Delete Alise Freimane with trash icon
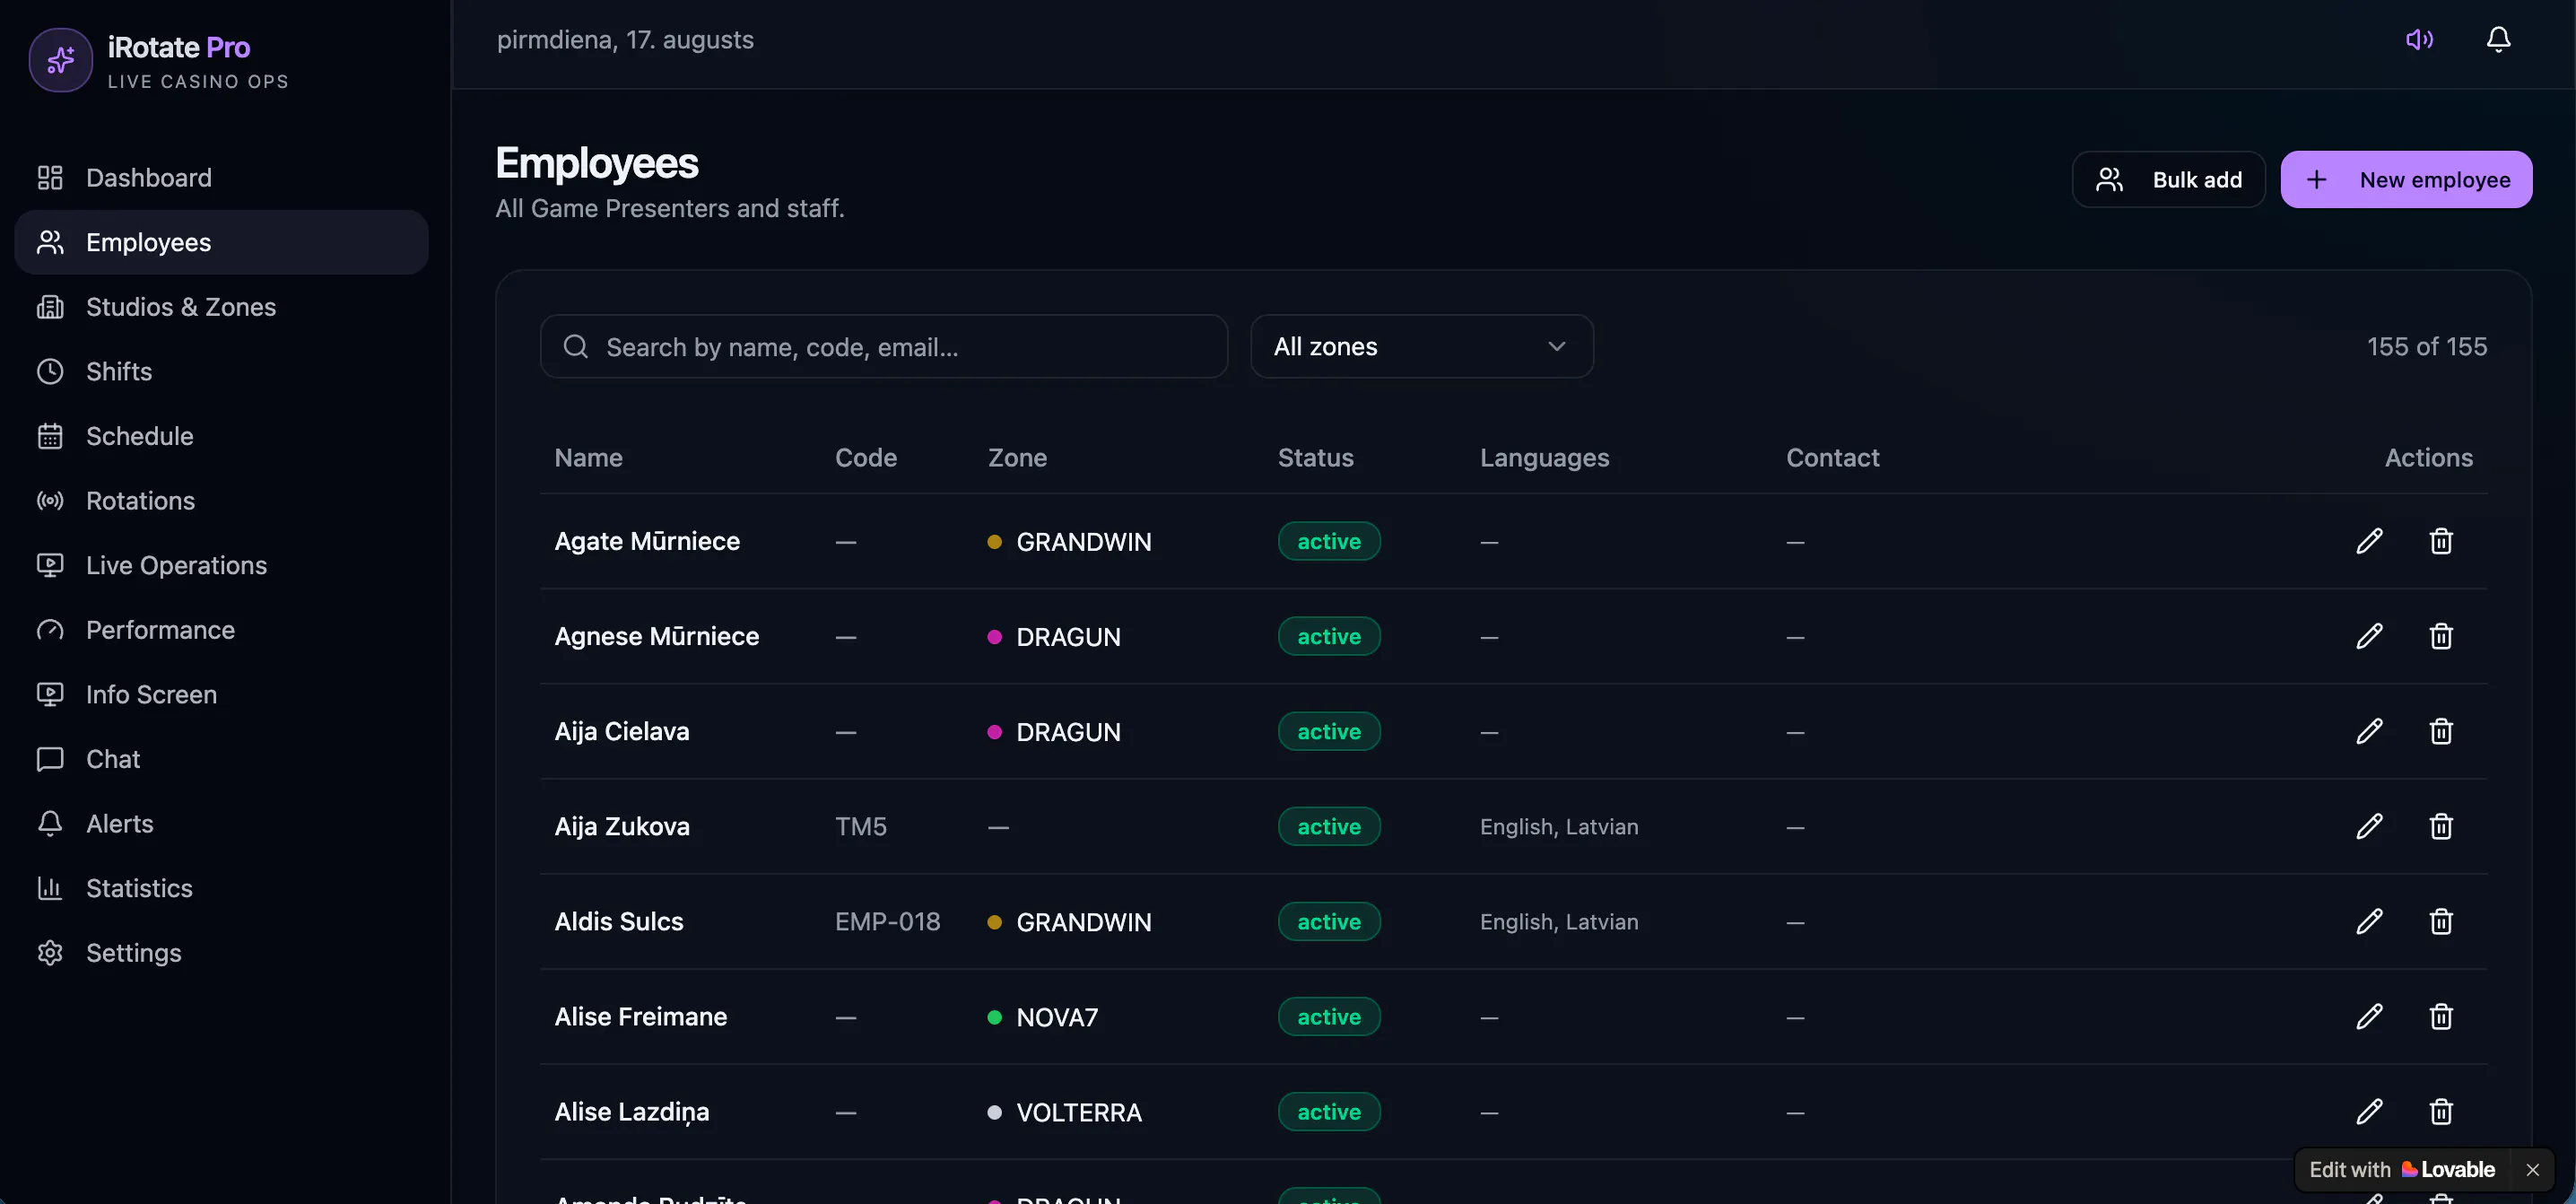 2441,1016
